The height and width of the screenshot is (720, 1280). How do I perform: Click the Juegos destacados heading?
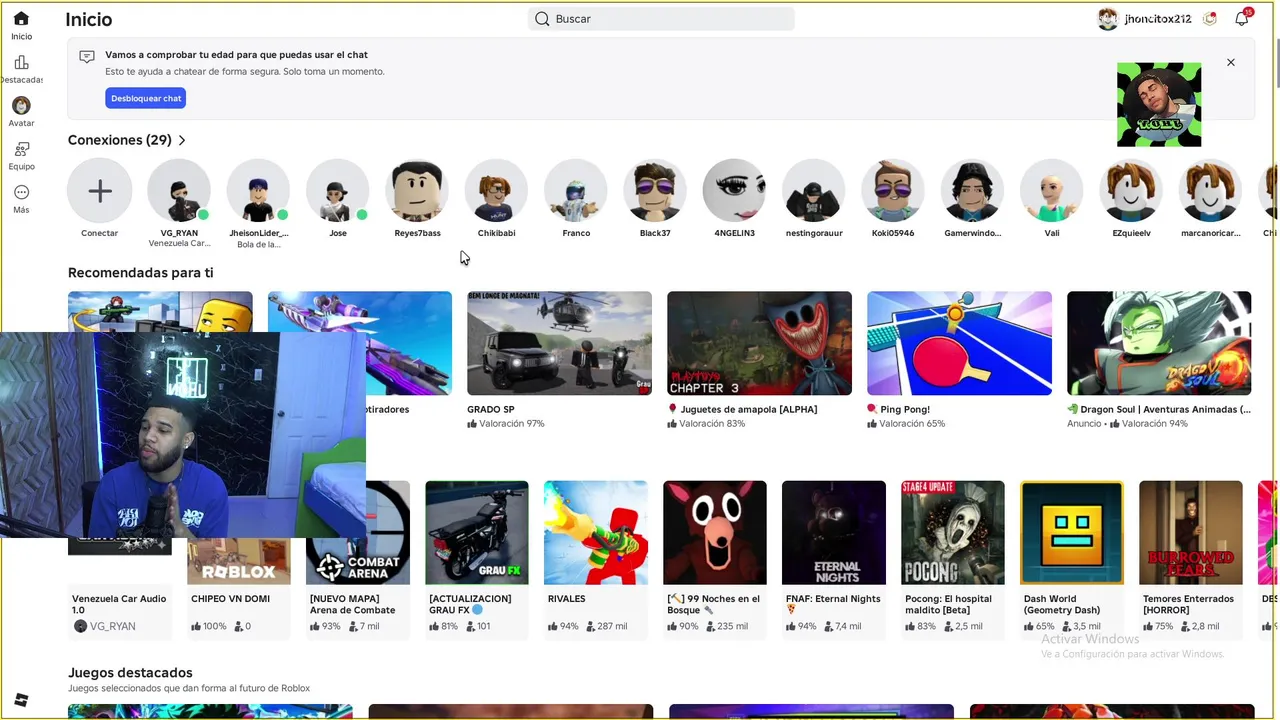click(130, 673)
